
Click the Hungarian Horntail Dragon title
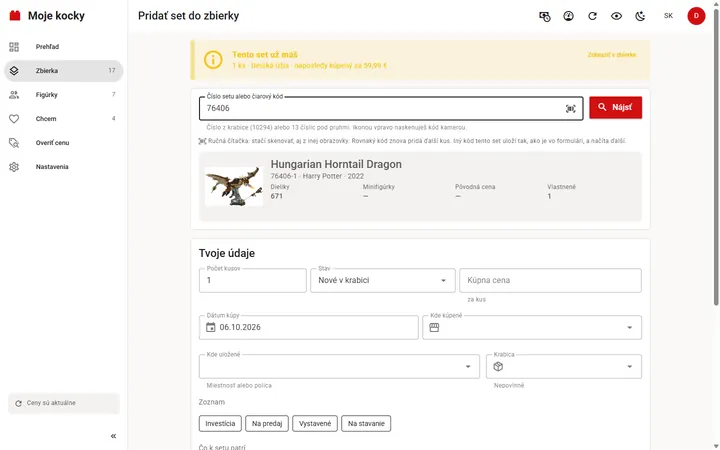336,164
